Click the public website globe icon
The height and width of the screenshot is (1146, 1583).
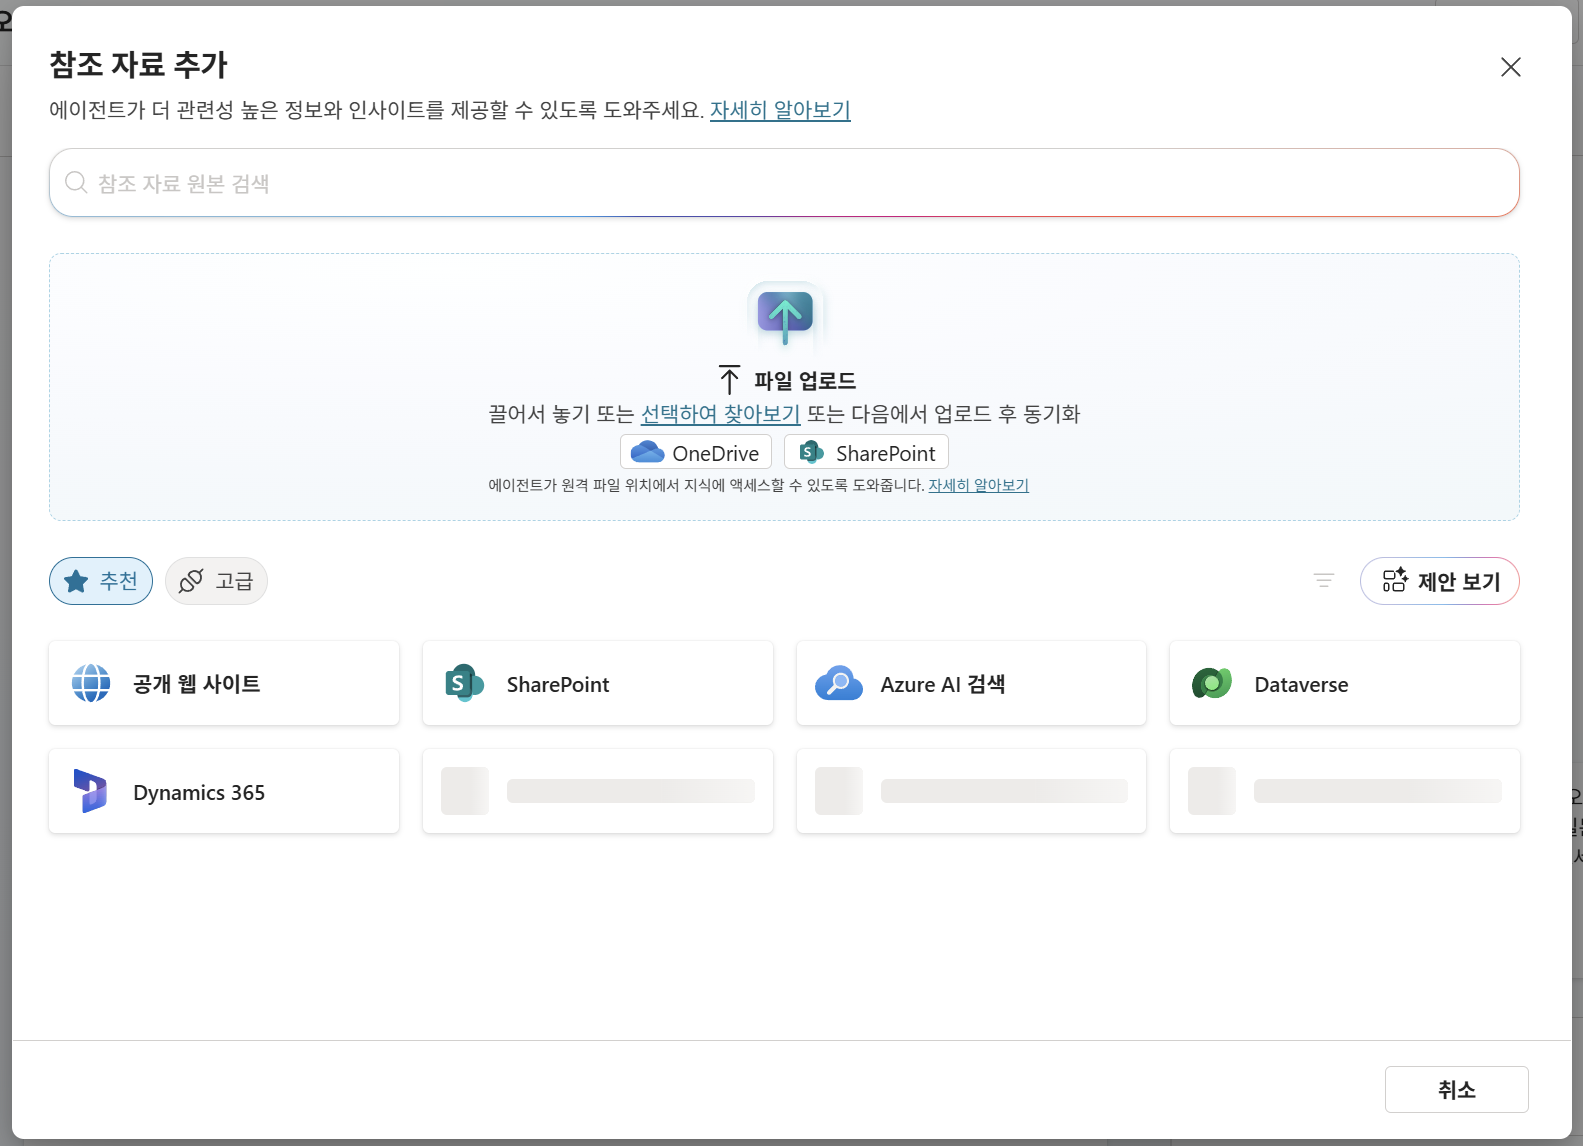point(91,683)
